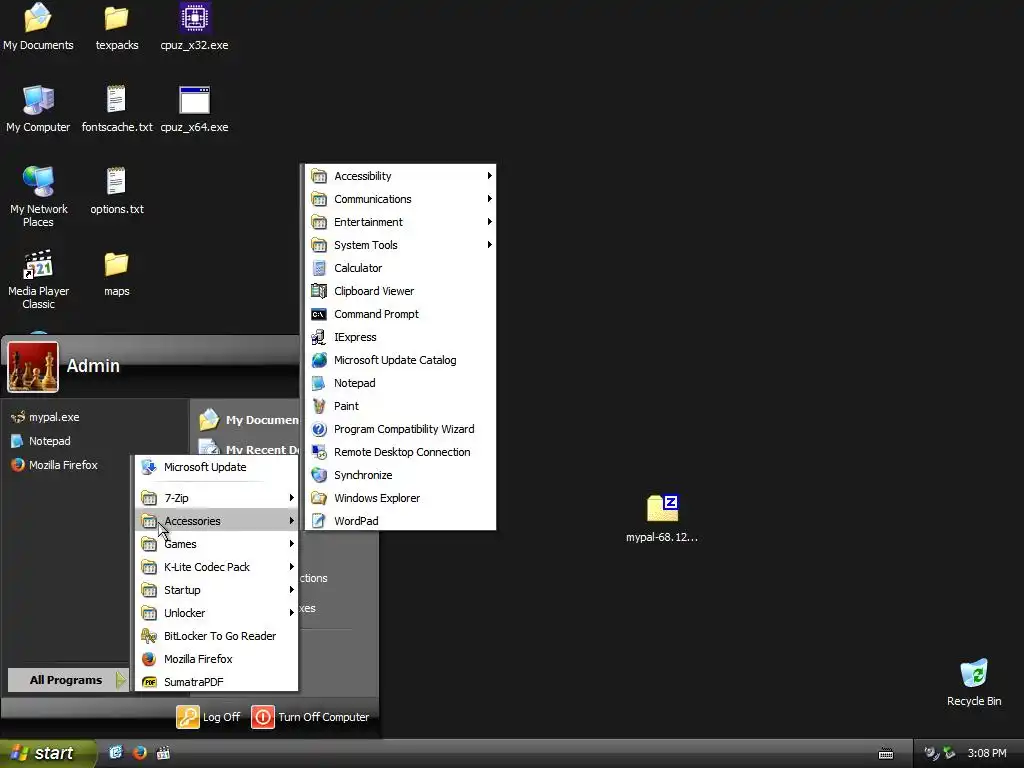1024x768 pixels.
Task: Open the My Documents desktop icon
Action: [x=38, y=27]
